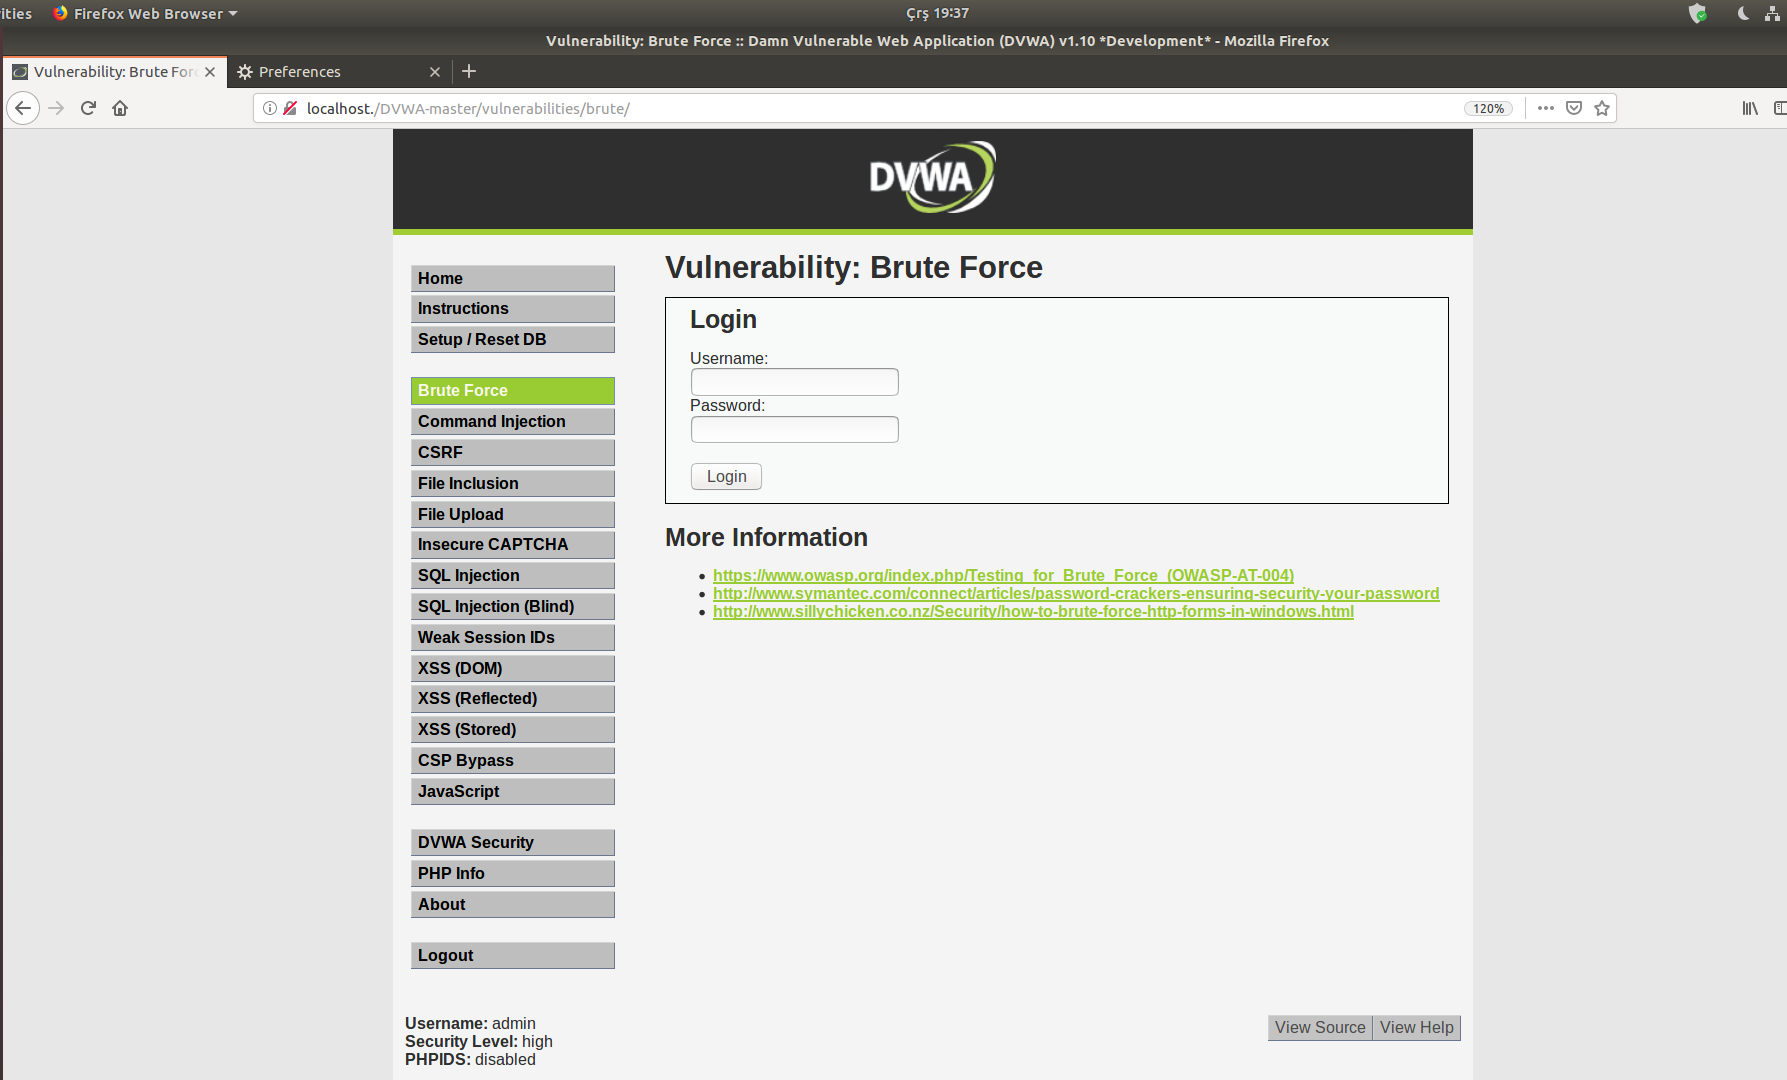
Task: Reset zoom via the 120% badge
Action: [x=1488, y=108]
